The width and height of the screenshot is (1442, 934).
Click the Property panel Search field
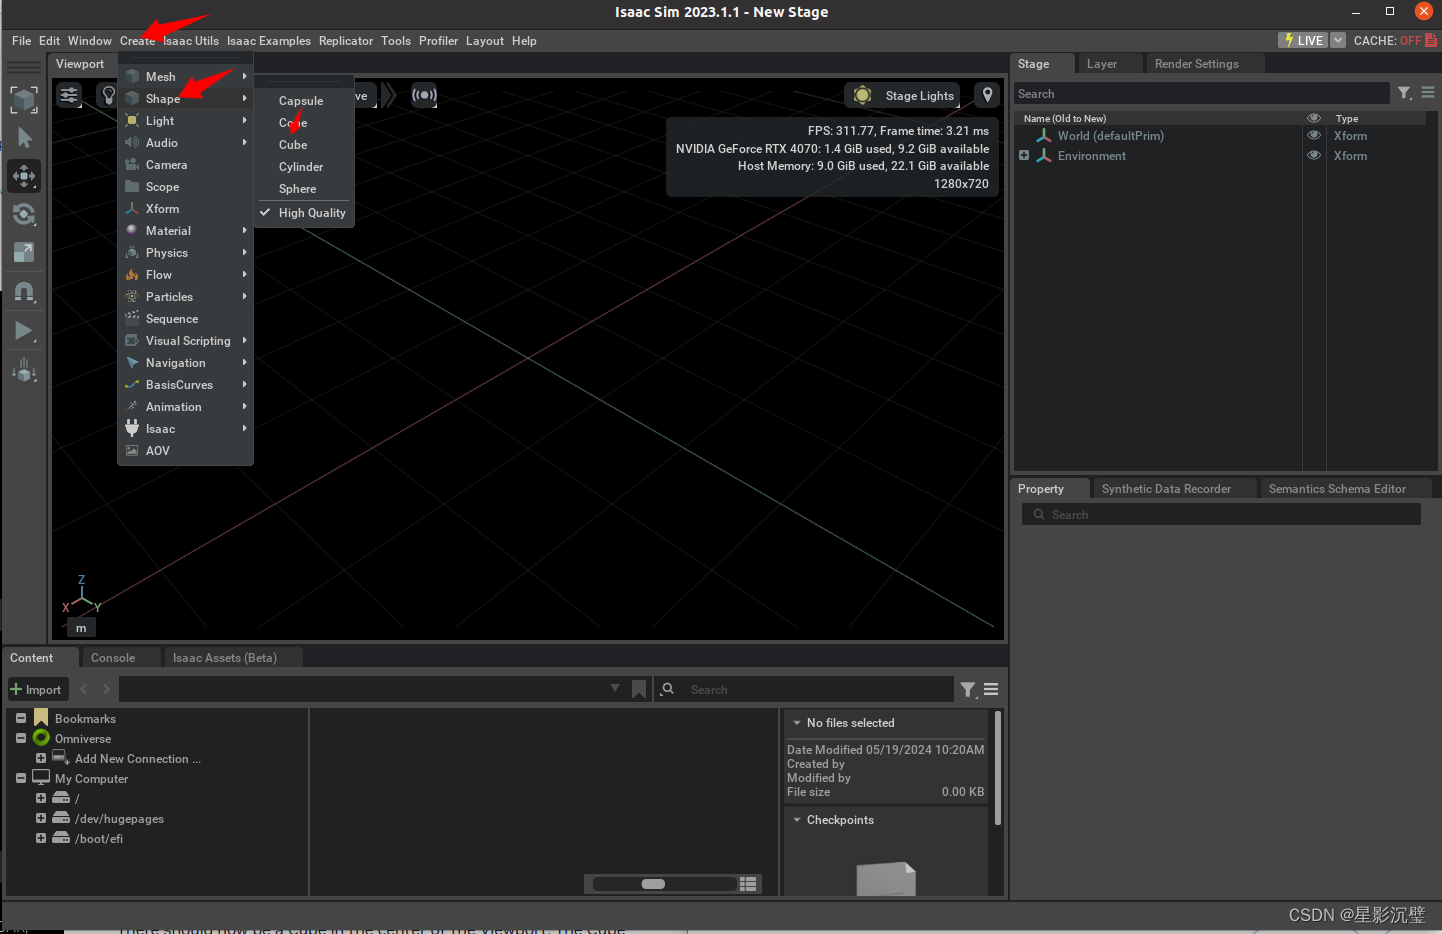point(1221,515)
